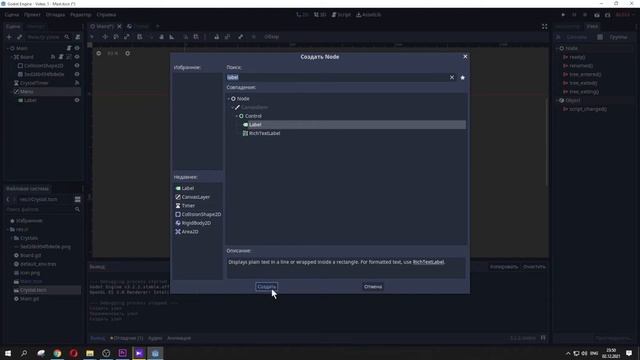Click the attach script icon in Scene dock
The image size is (640, 360).
[78, 37]
